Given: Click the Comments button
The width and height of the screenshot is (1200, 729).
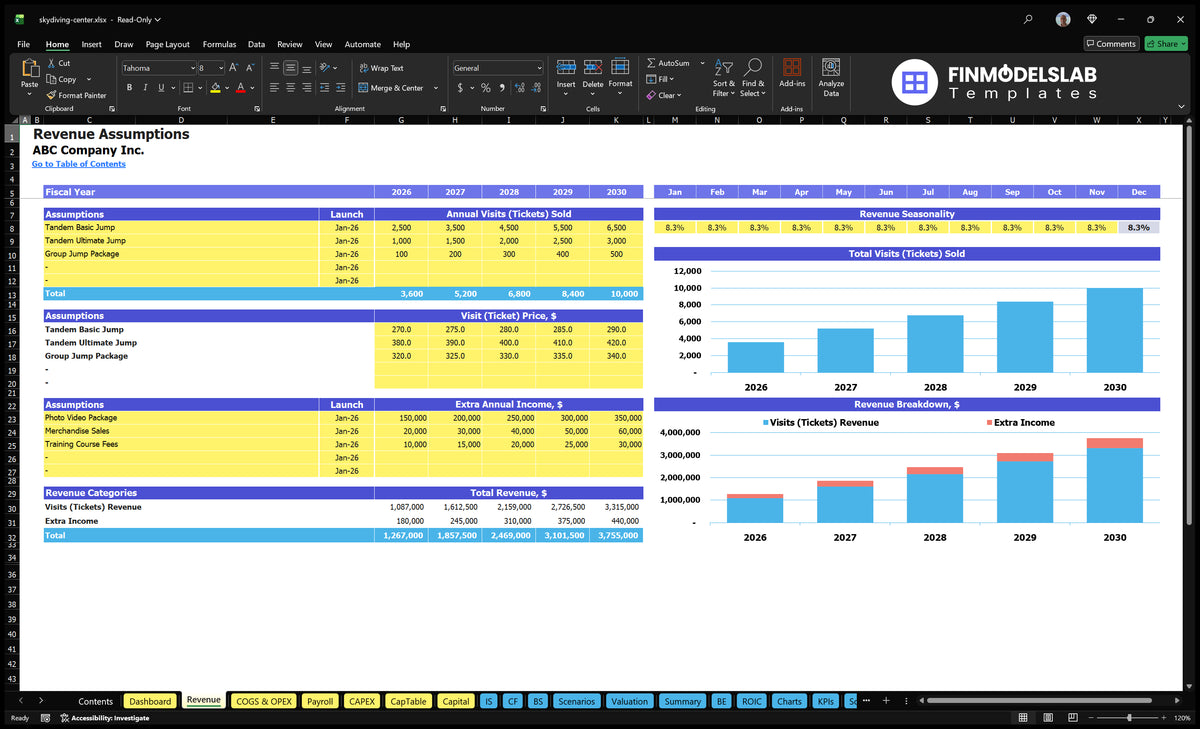Looking at the screenshot, I should click(x=1111, y=43).
